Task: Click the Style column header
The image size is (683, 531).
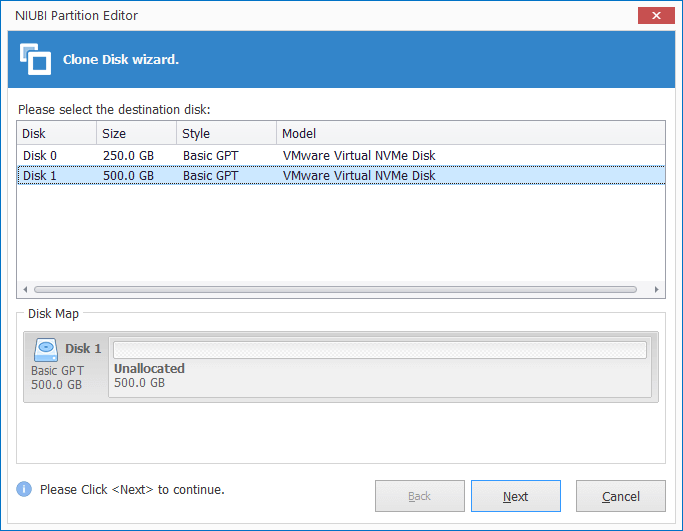Action: pyautogui.click(x=226, y=133)
